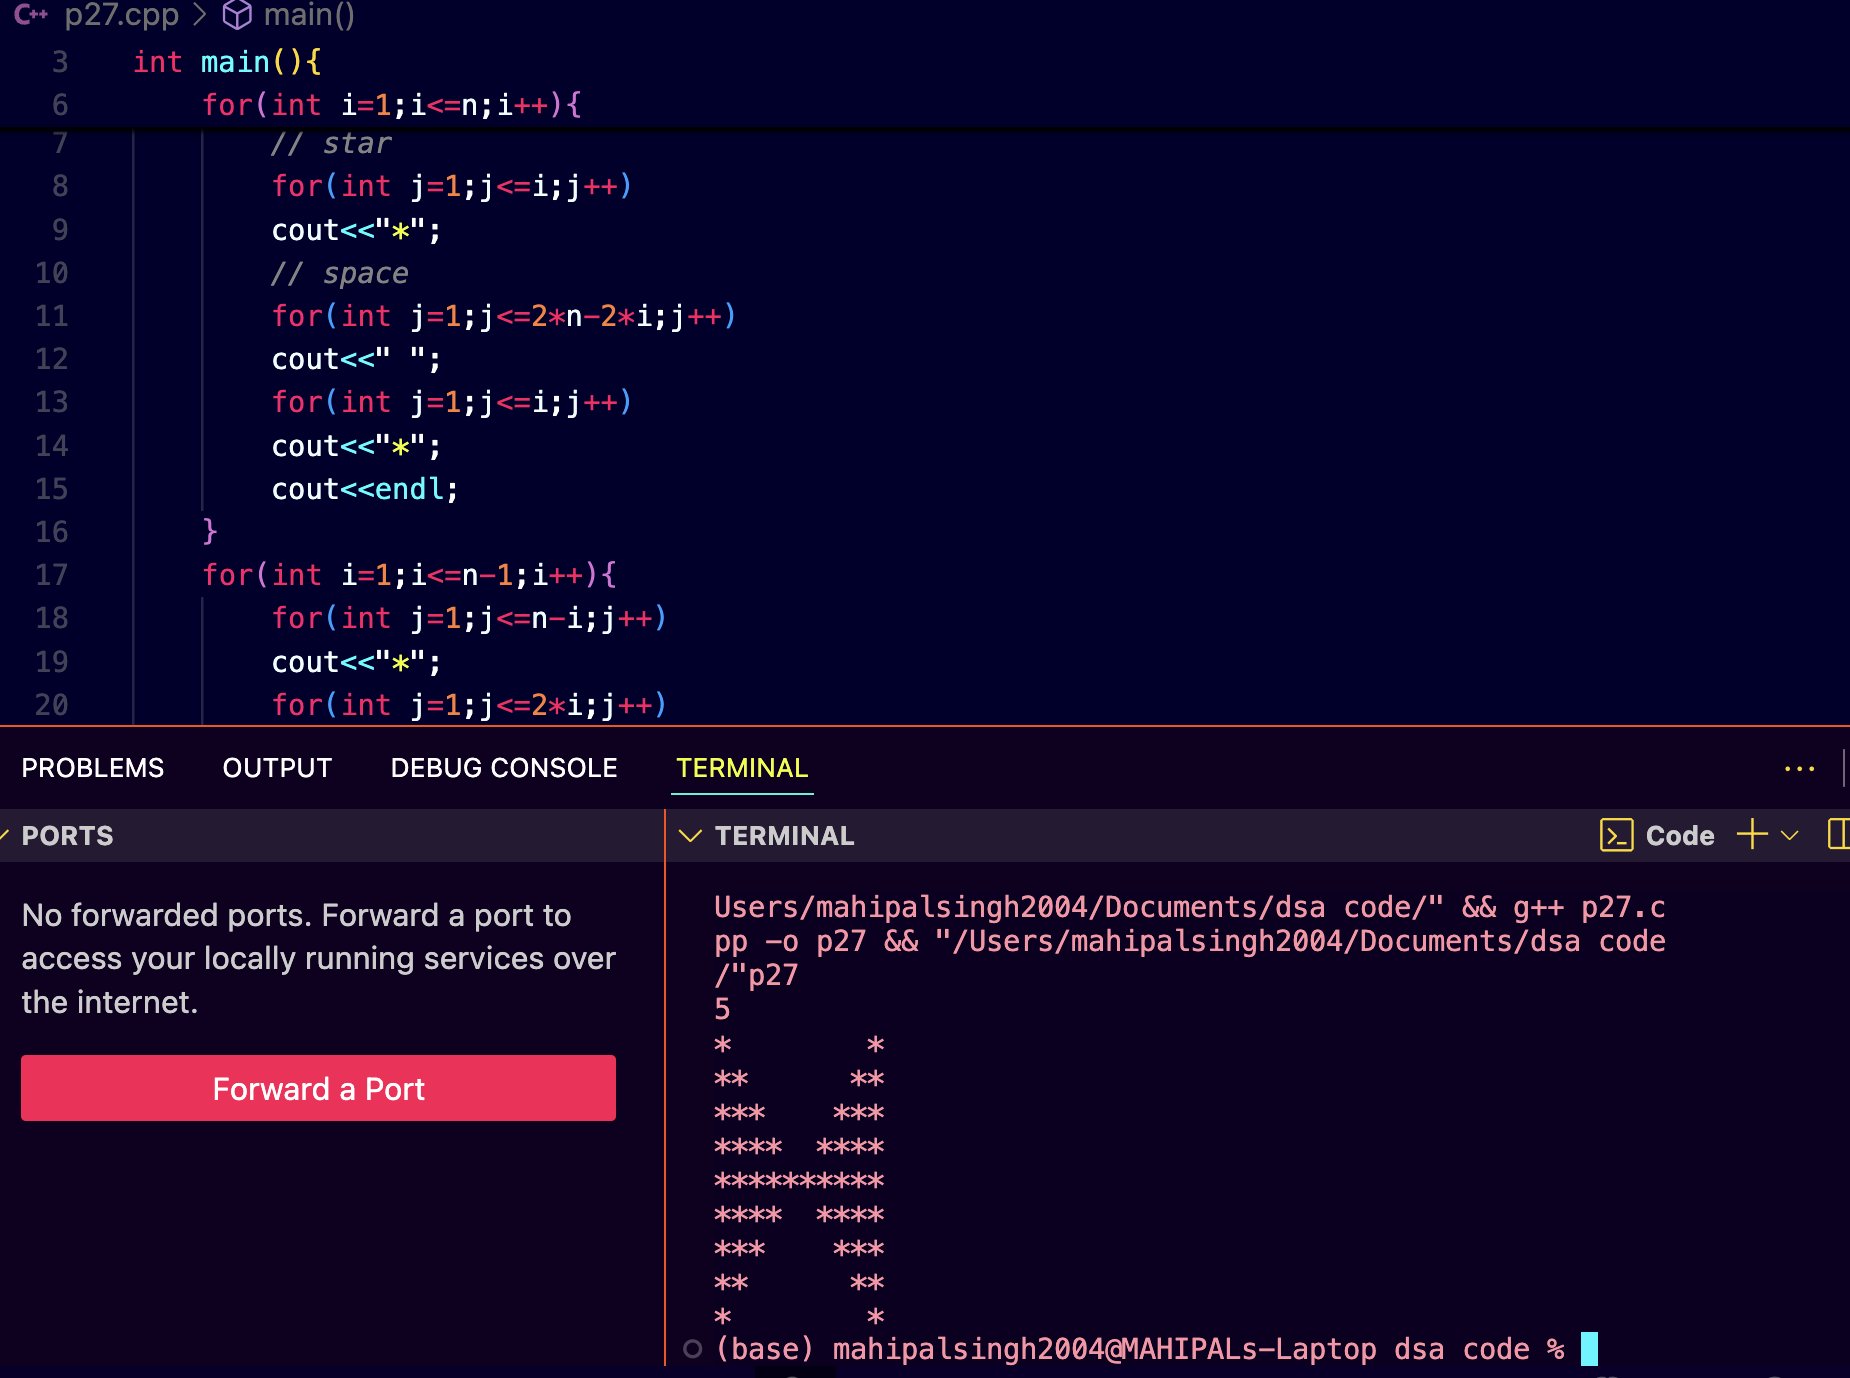1850x1378 pixels.
Task: Click line number 16 in the gutter
Action: coord(52,532)
